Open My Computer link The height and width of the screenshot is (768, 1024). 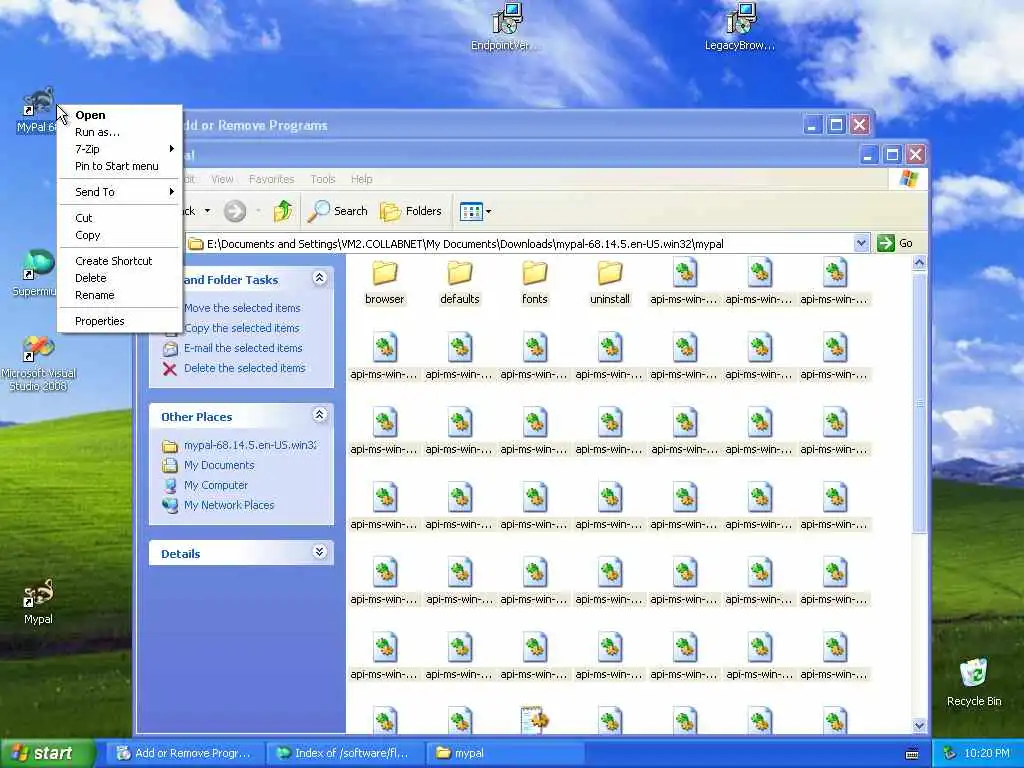pyautogui.click(x=216, y=485)
